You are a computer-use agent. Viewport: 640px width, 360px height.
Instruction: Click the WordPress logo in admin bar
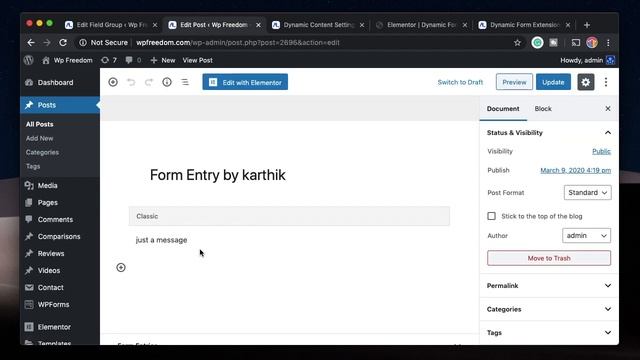coord(29,60)
